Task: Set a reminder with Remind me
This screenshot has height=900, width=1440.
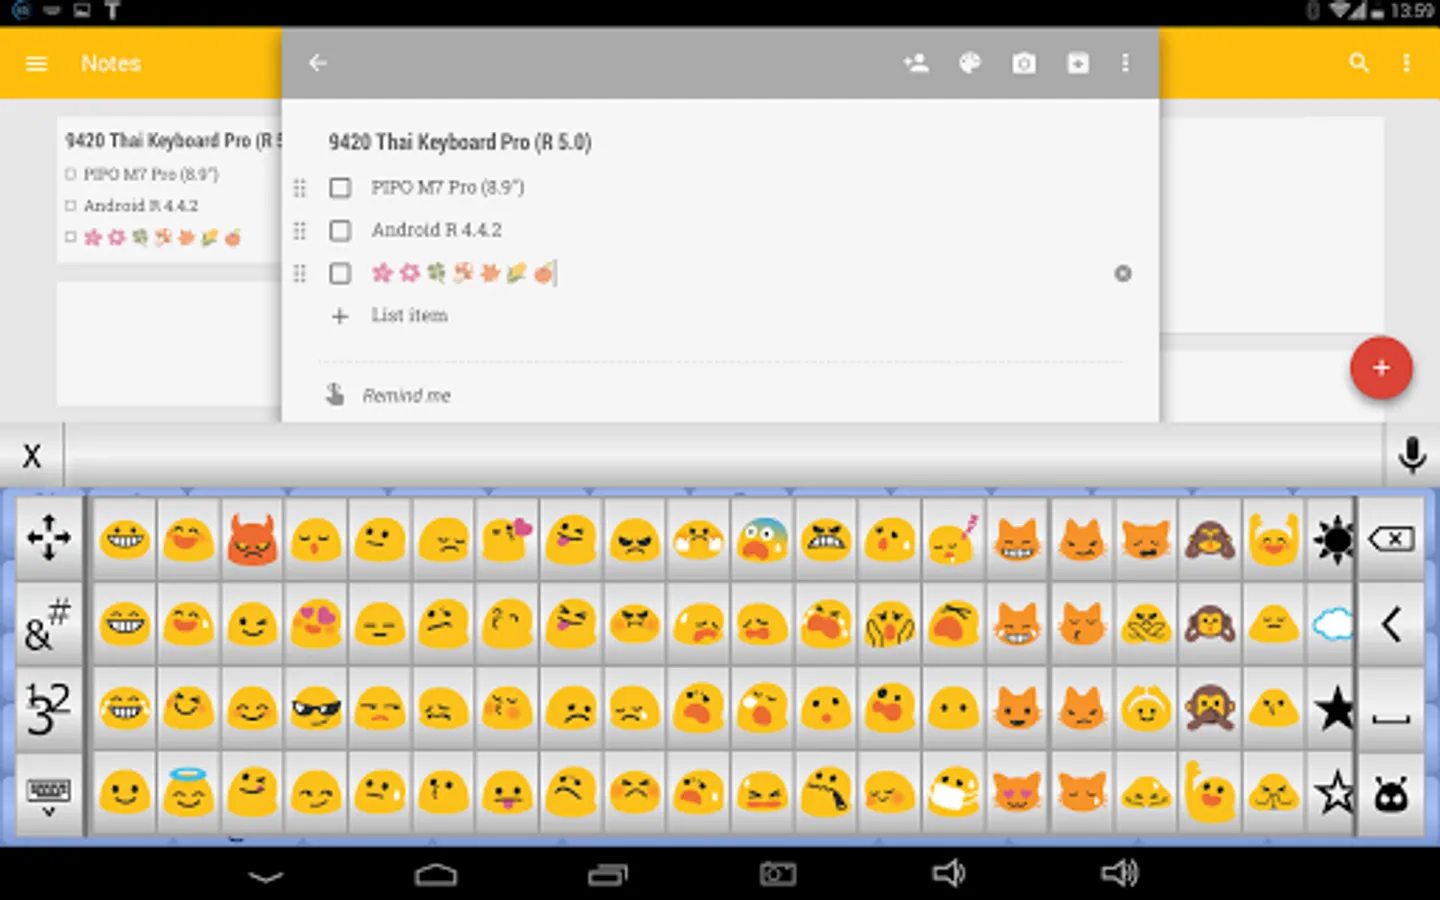Action: (x=406, y=395)
